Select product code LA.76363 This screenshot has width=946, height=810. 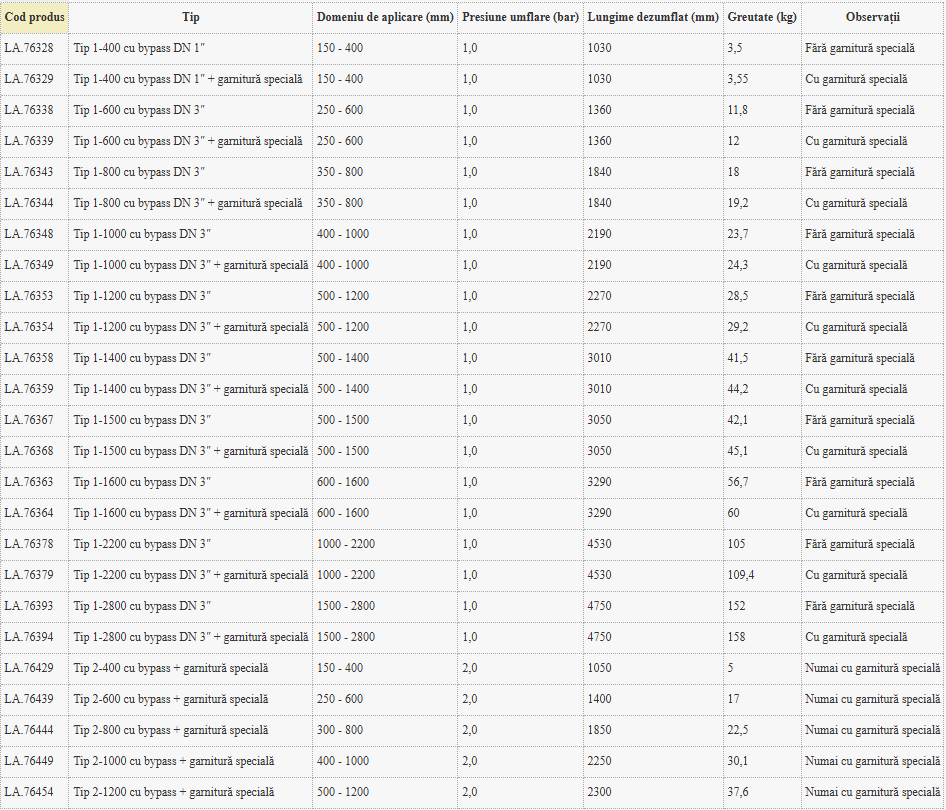coord(29,482)
